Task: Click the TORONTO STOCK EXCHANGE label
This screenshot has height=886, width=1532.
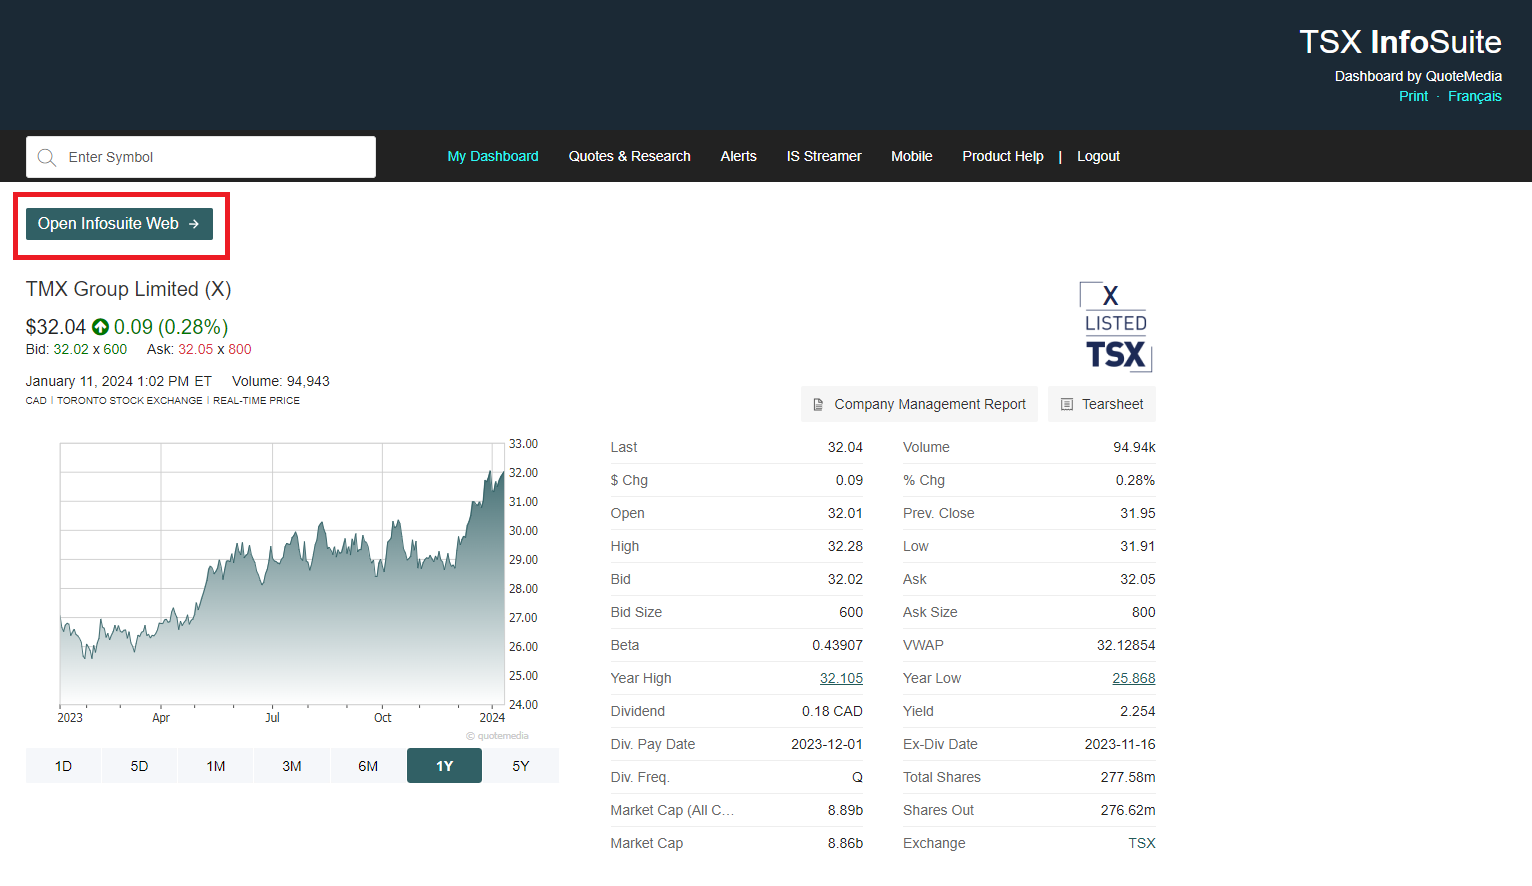Action: tap(130, 400)
